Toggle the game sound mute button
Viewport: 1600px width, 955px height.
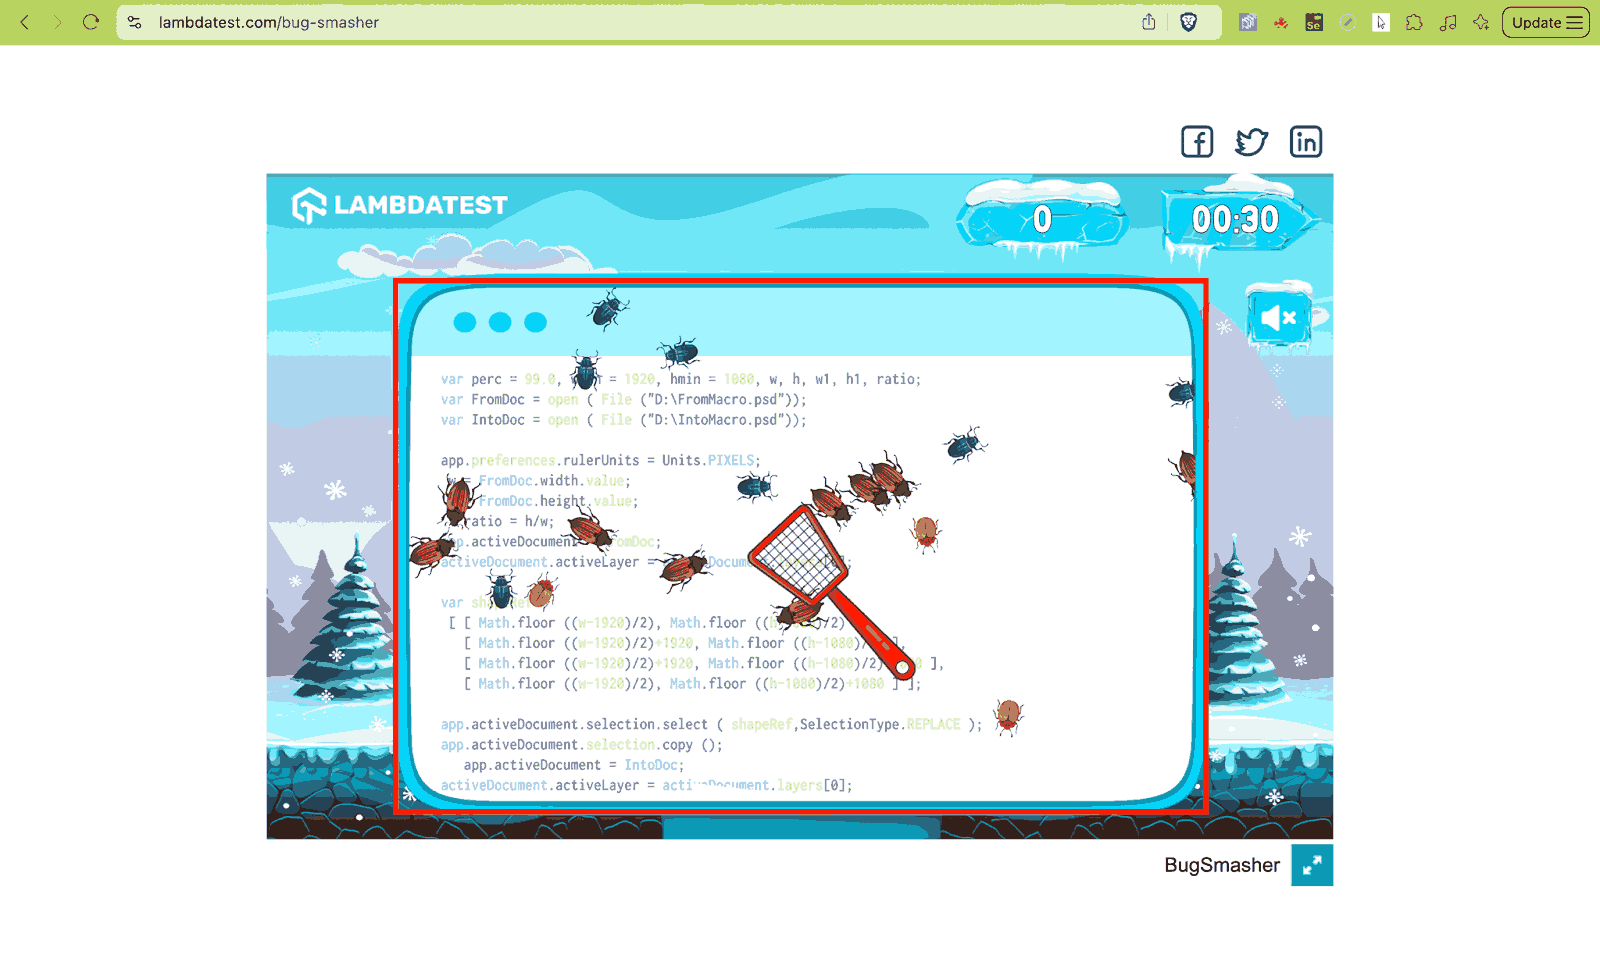(1279, 318)
